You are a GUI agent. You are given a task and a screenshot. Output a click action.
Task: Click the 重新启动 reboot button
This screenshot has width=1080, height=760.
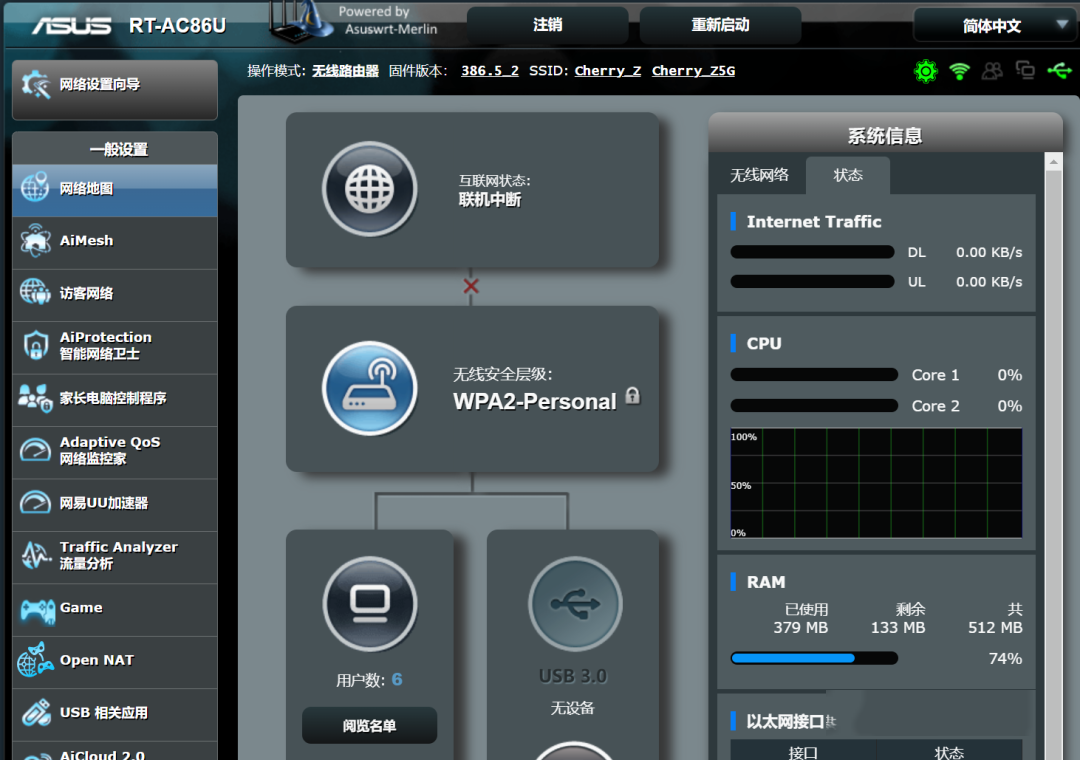pos(720,25)
